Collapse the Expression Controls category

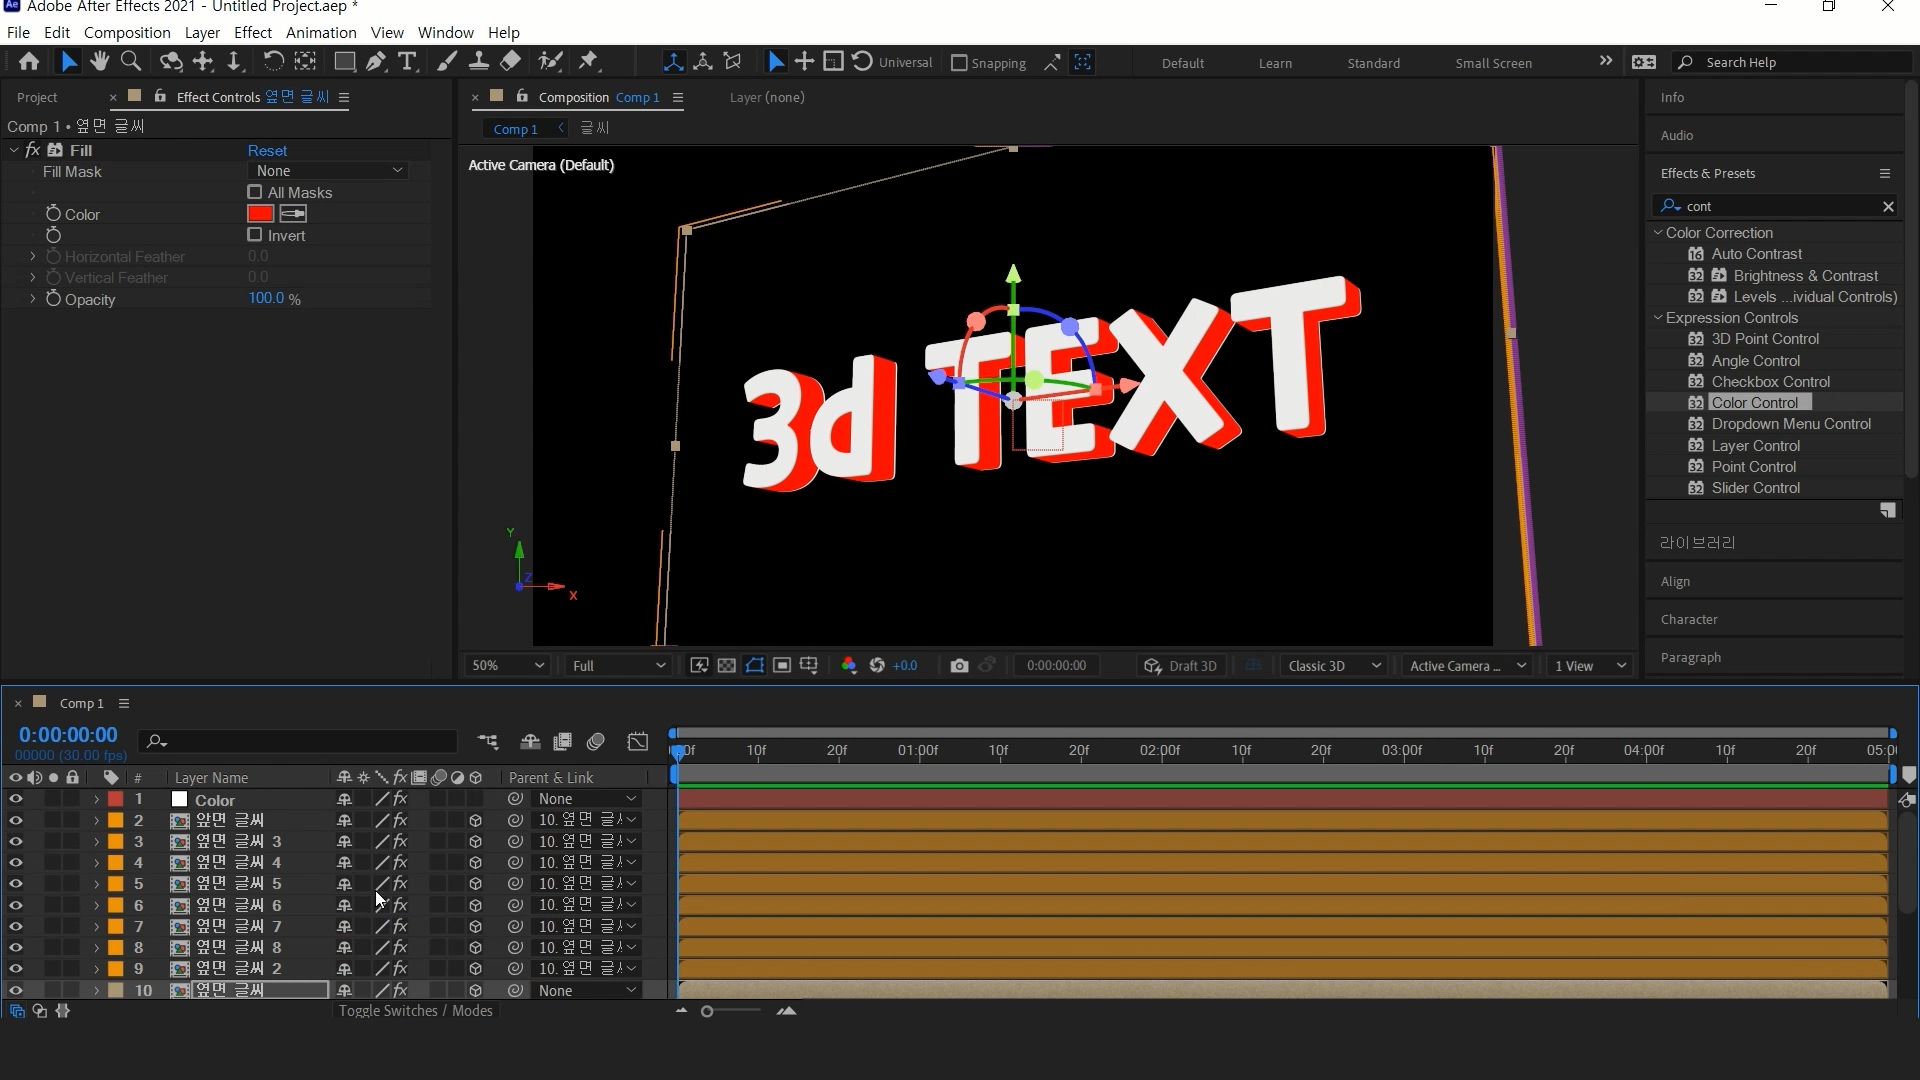tap(1658, 318)
